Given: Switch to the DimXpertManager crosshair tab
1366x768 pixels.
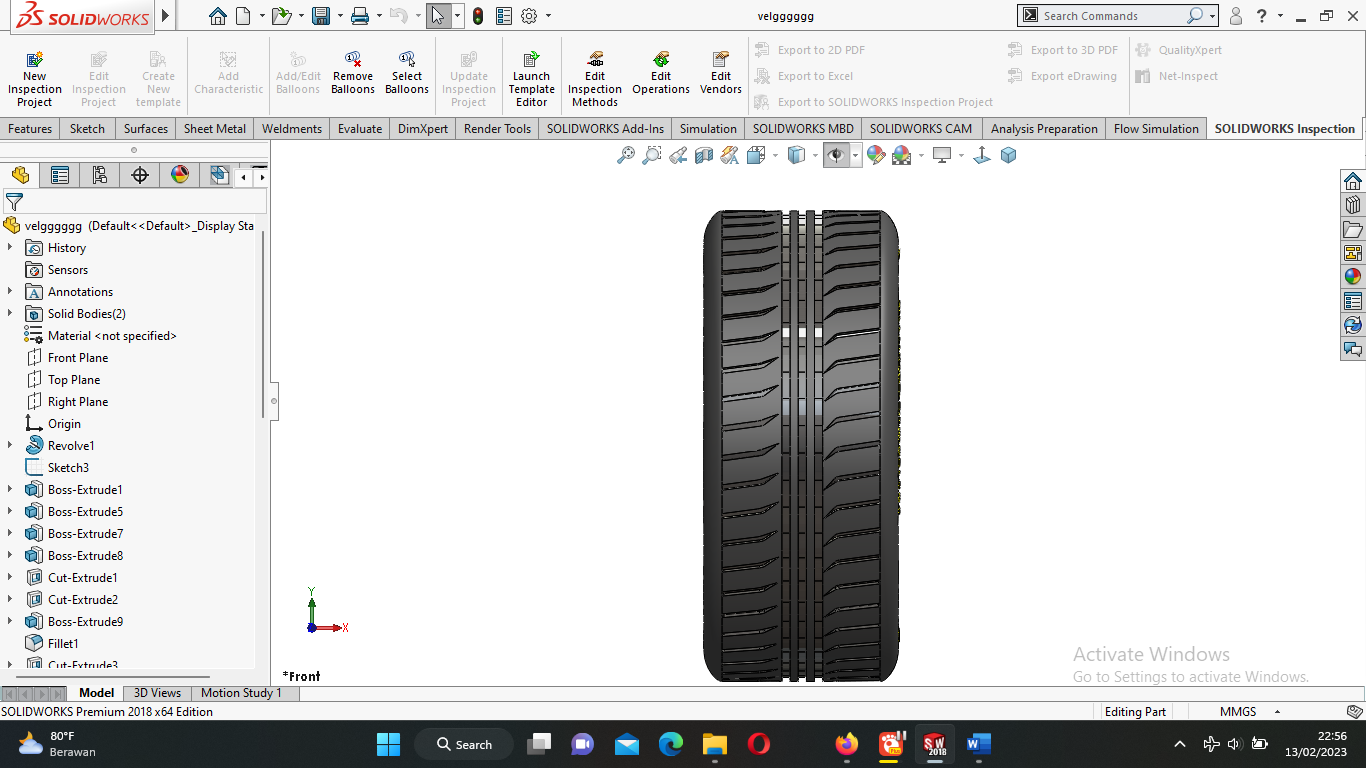Looking at the screenshot, I should pos(140,176).
